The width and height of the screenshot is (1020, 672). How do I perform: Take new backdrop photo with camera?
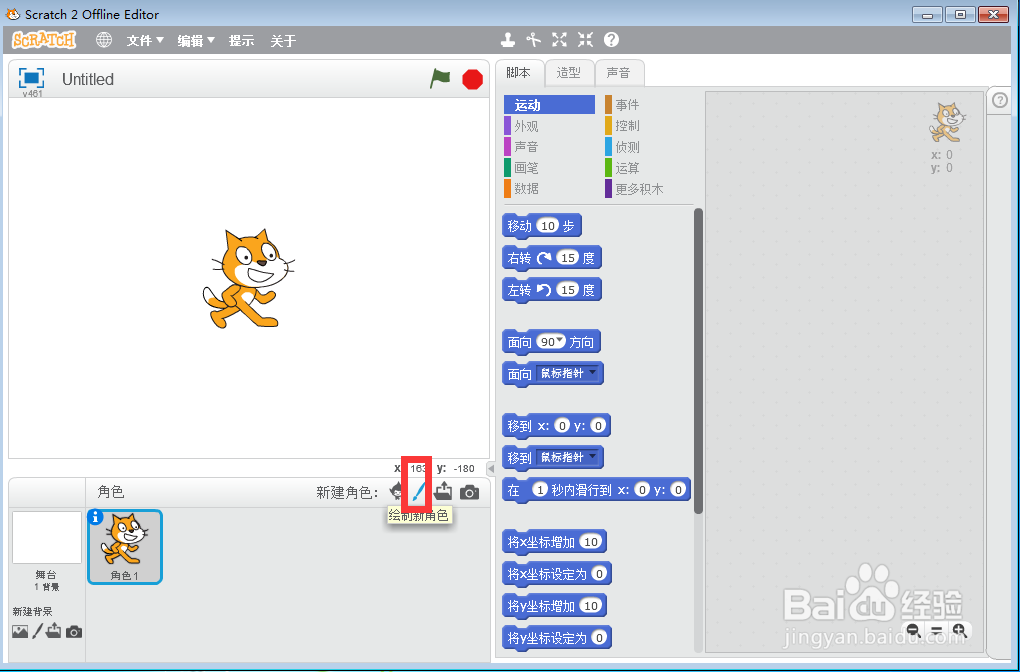click(74, 632)
